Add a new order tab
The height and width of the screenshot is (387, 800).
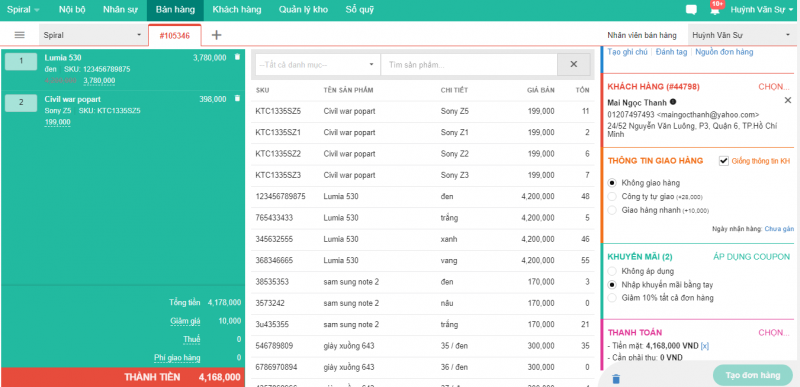(216, 35)
